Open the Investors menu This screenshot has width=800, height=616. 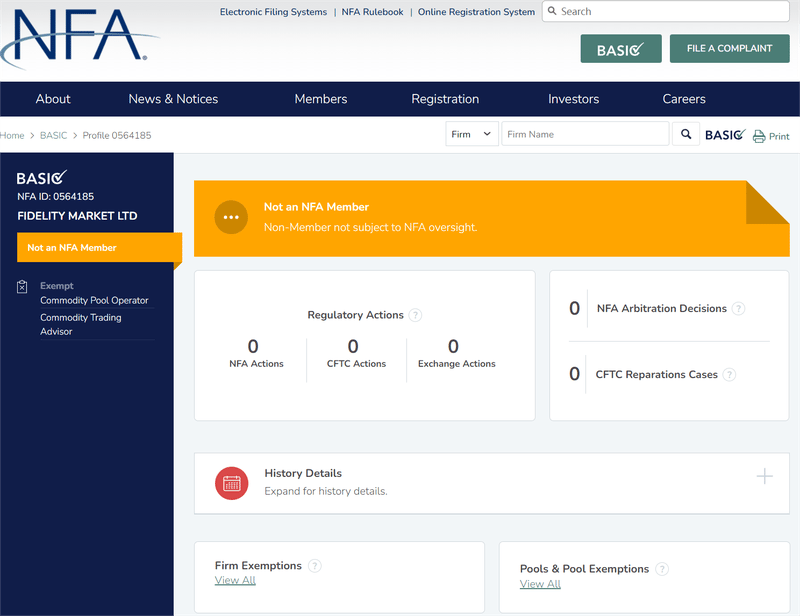click(x=573, y=99)
